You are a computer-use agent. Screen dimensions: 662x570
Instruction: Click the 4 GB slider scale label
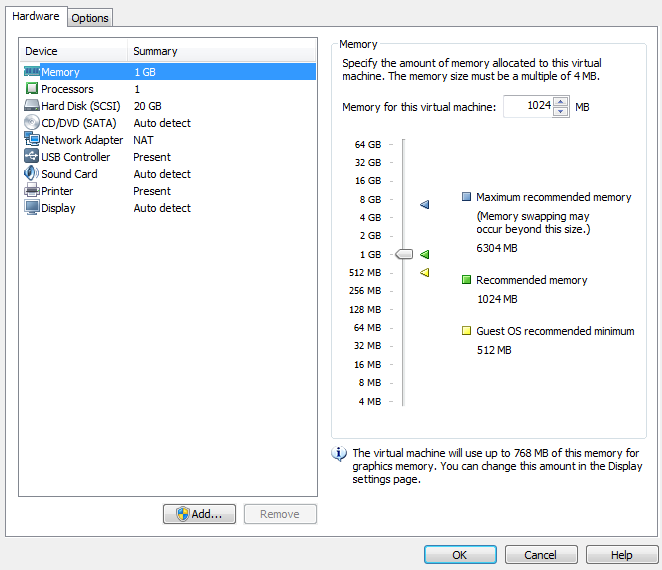coord(370,217)
